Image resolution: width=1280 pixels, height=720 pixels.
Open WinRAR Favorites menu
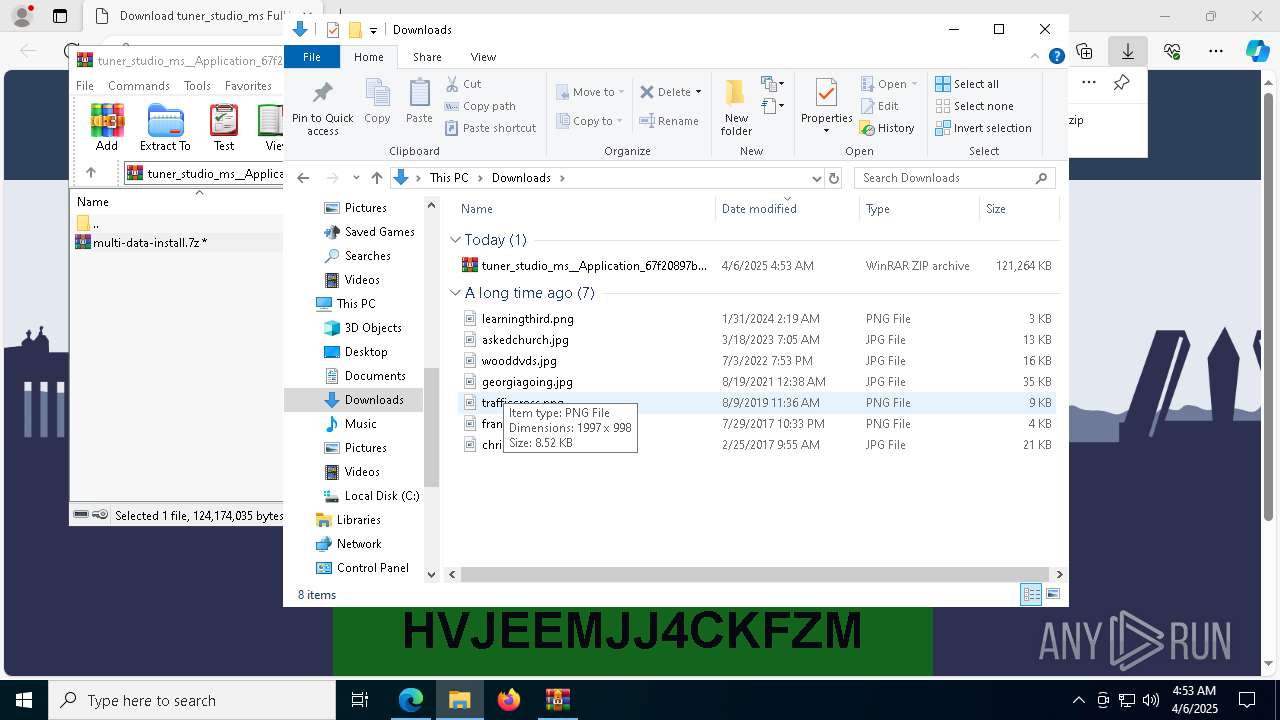click(248, 86)
